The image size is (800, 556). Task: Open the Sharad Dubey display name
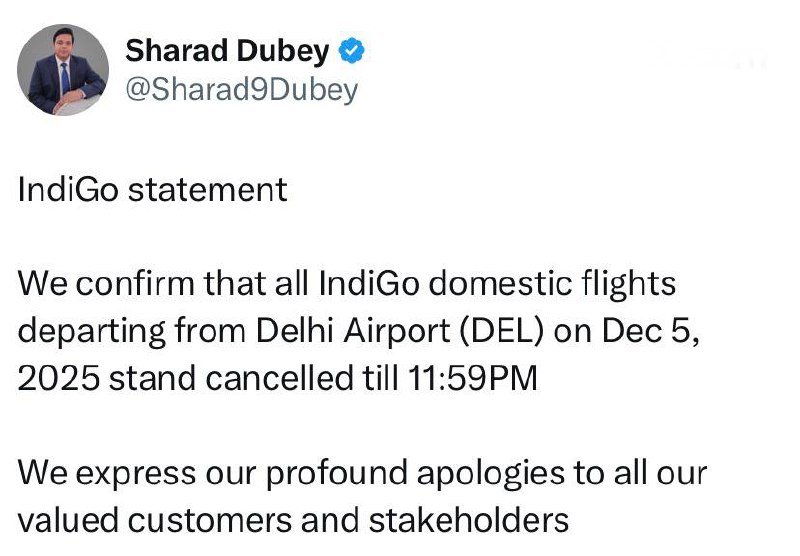(228, 50)
